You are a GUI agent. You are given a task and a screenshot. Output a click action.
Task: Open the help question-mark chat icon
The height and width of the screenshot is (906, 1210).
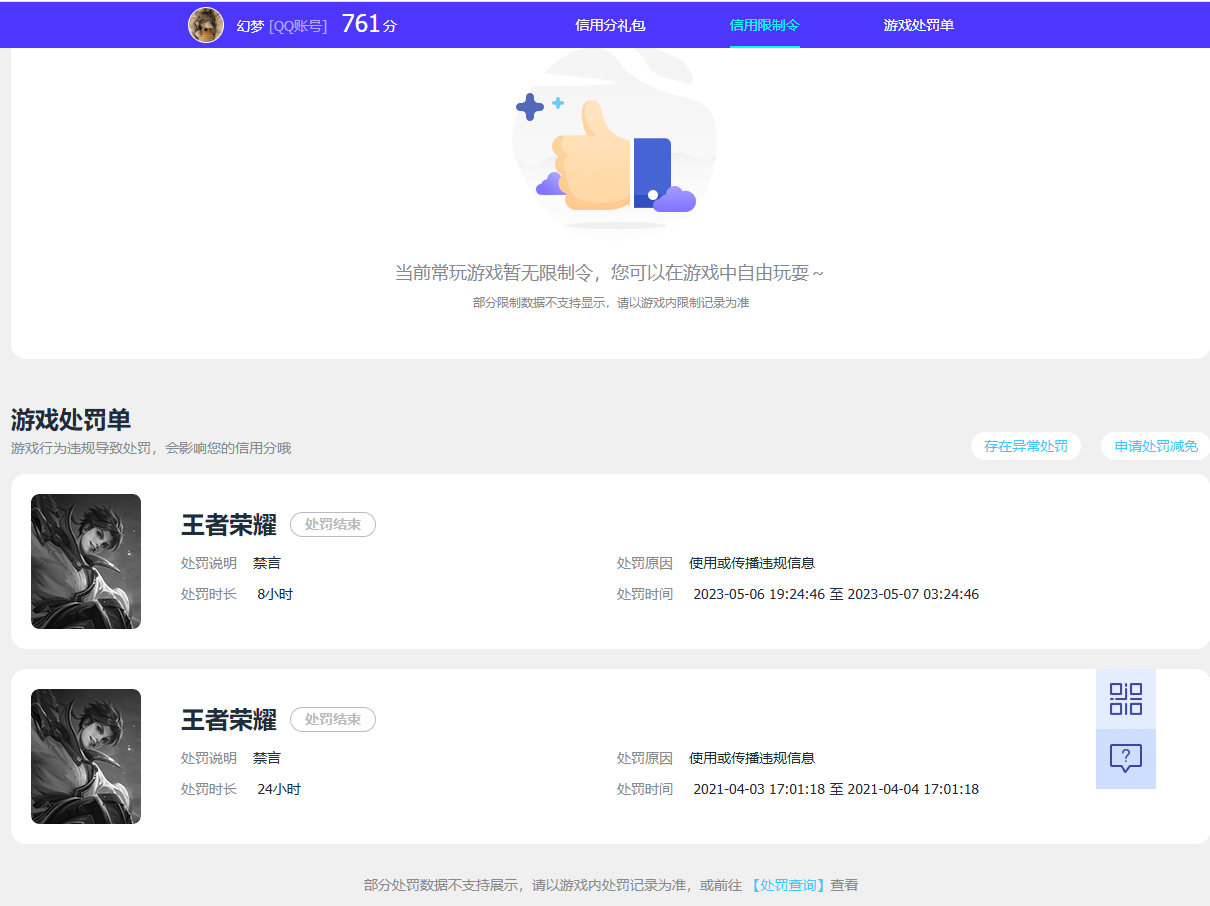1126,759
